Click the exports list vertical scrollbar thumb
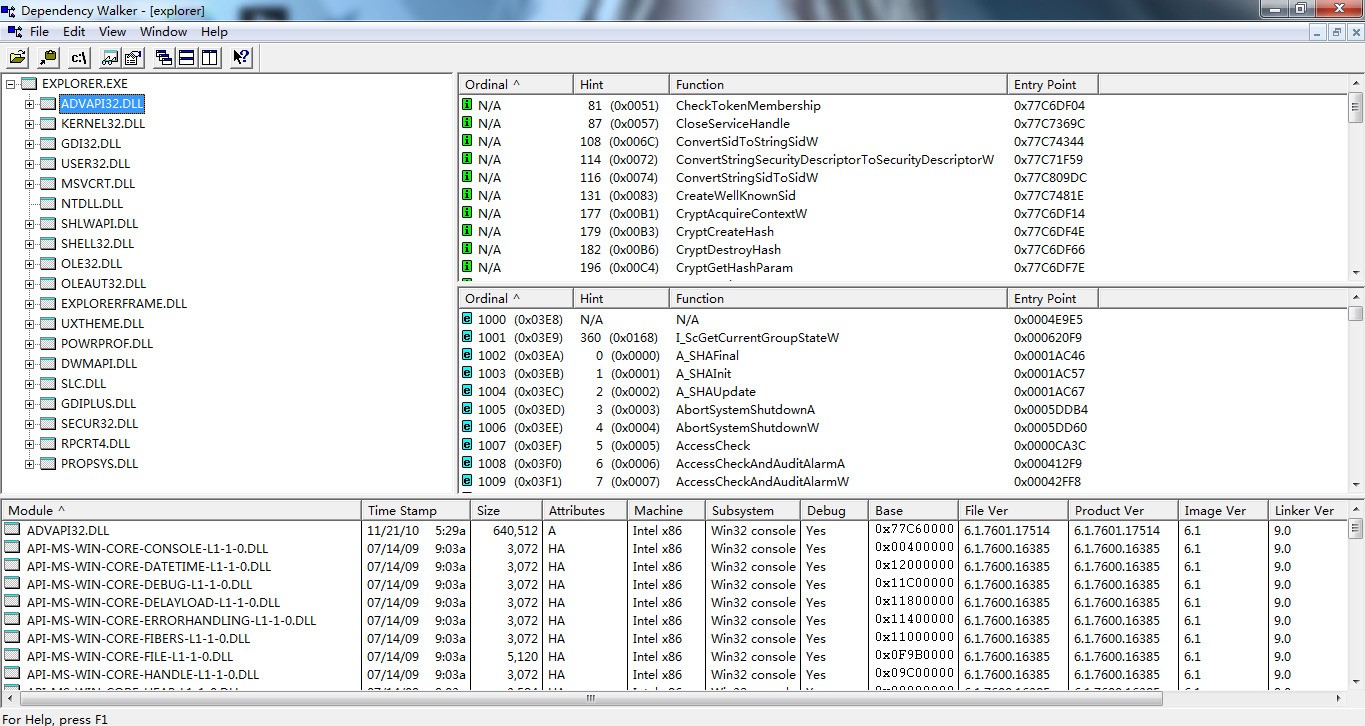Viewport: 1365px width, 726px height. pos(1356,314)
